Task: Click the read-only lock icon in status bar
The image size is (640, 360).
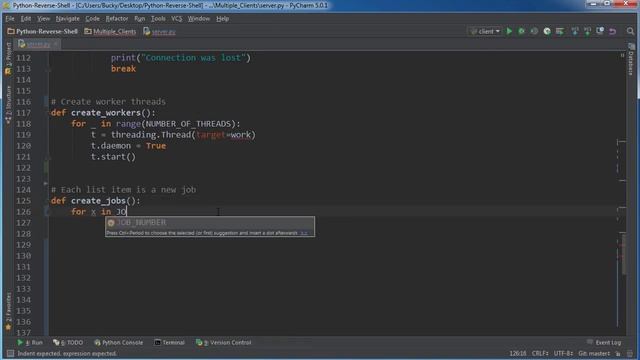Action: [618, 353]
